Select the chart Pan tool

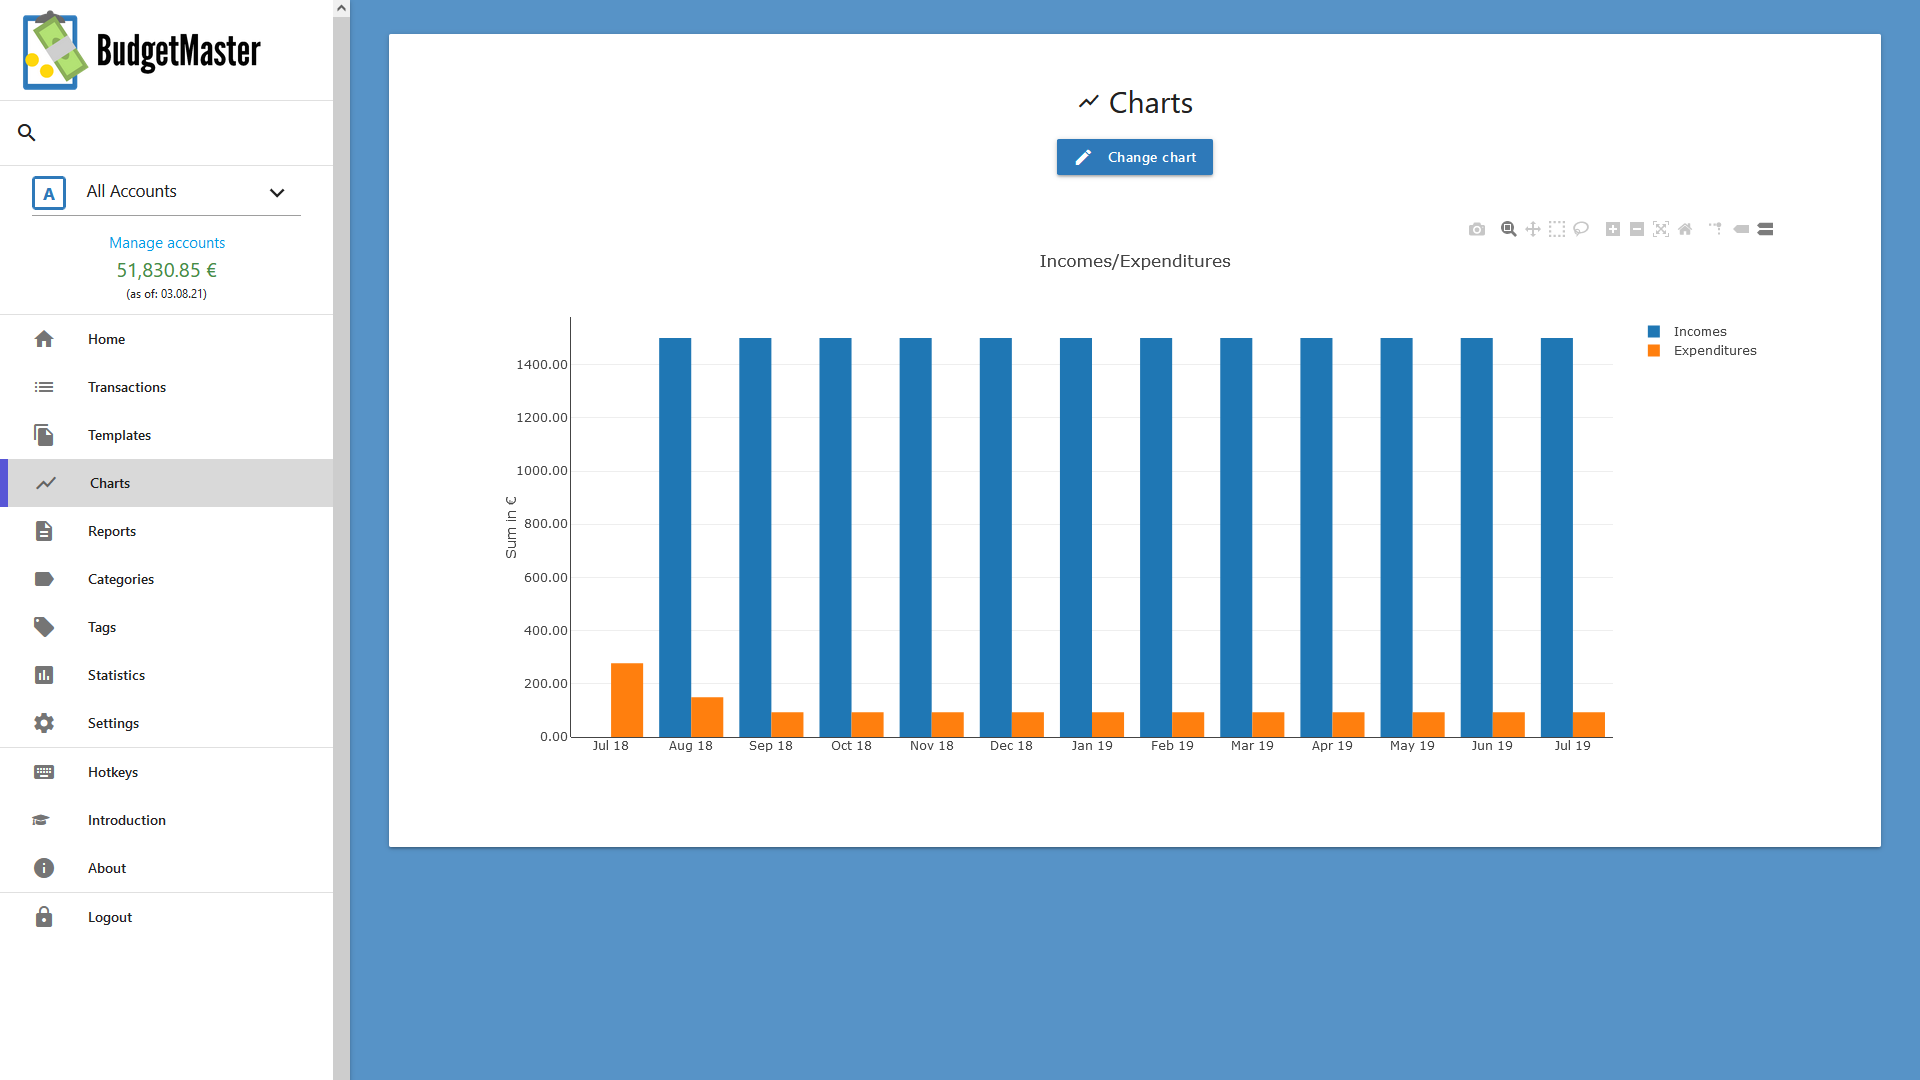[x=1533, y=229]
